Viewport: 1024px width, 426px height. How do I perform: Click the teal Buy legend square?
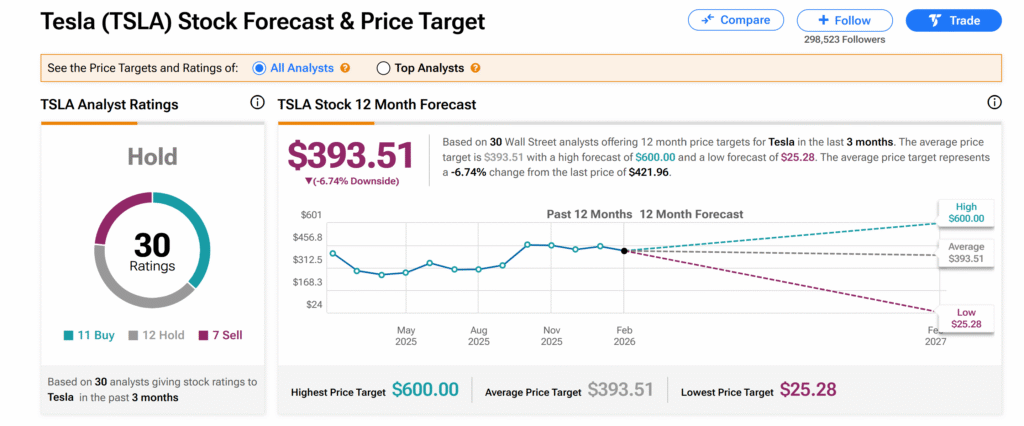(67, 336)
